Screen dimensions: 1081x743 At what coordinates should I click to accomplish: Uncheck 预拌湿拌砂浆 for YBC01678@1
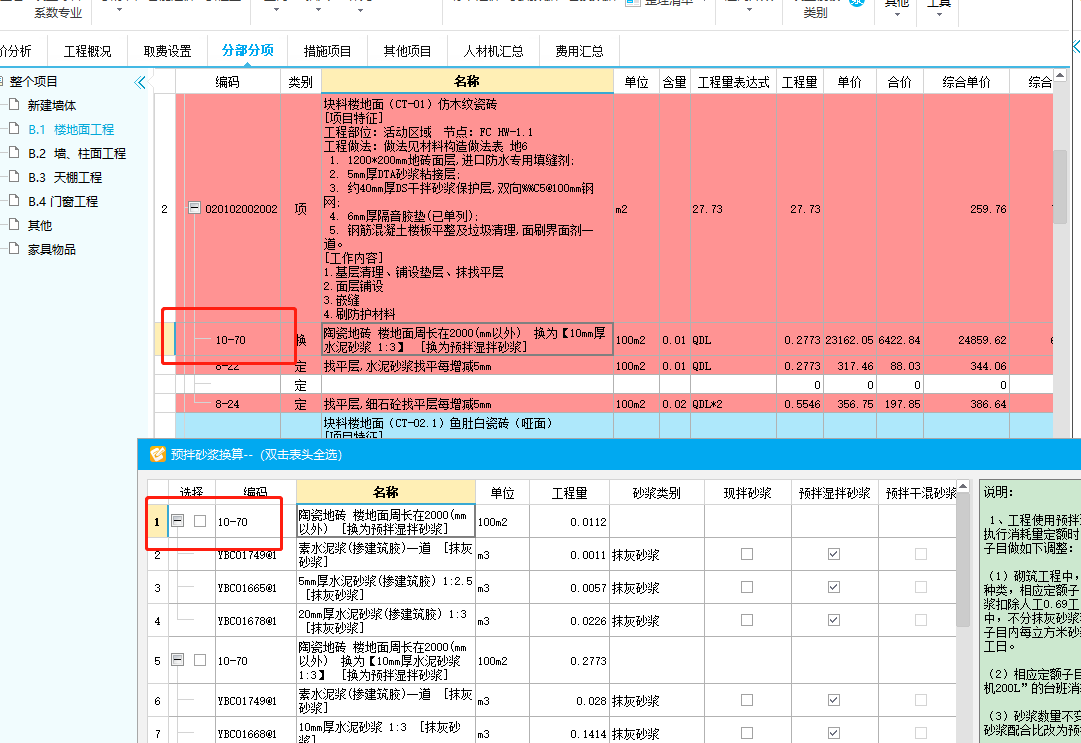834,620
